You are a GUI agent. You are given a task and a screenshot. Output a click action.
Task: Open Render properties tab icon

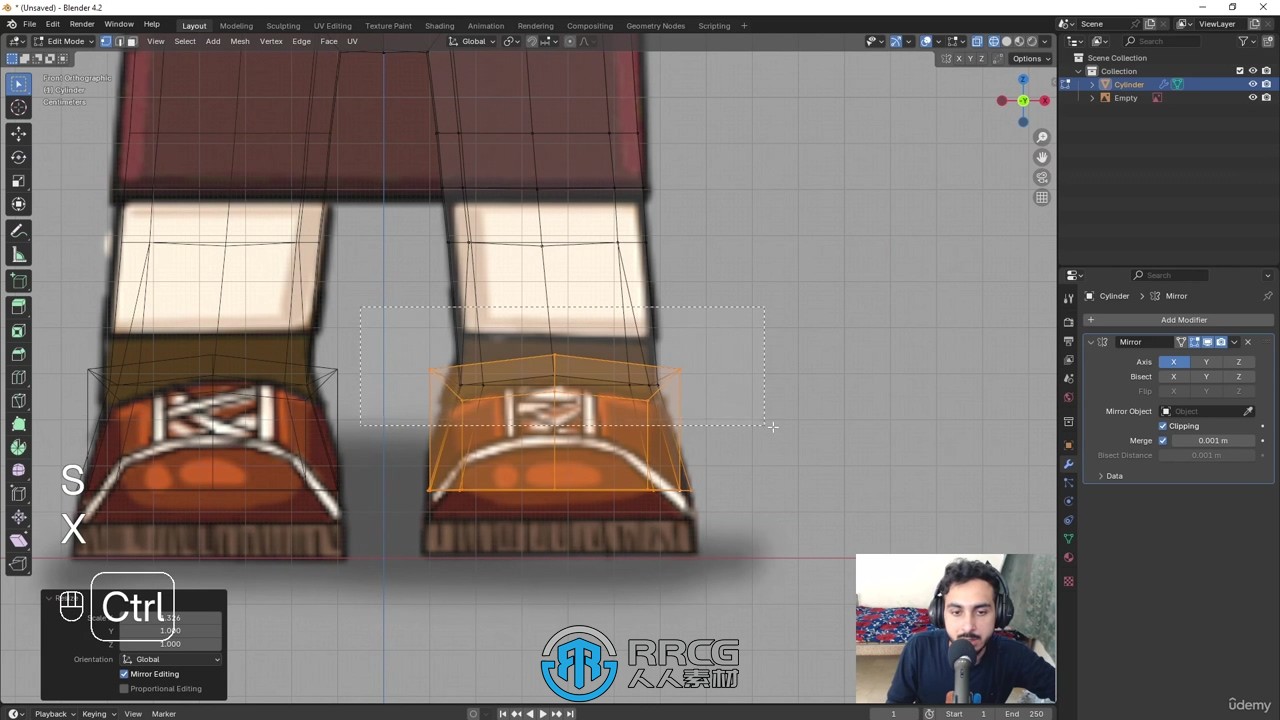point(1068,322)
